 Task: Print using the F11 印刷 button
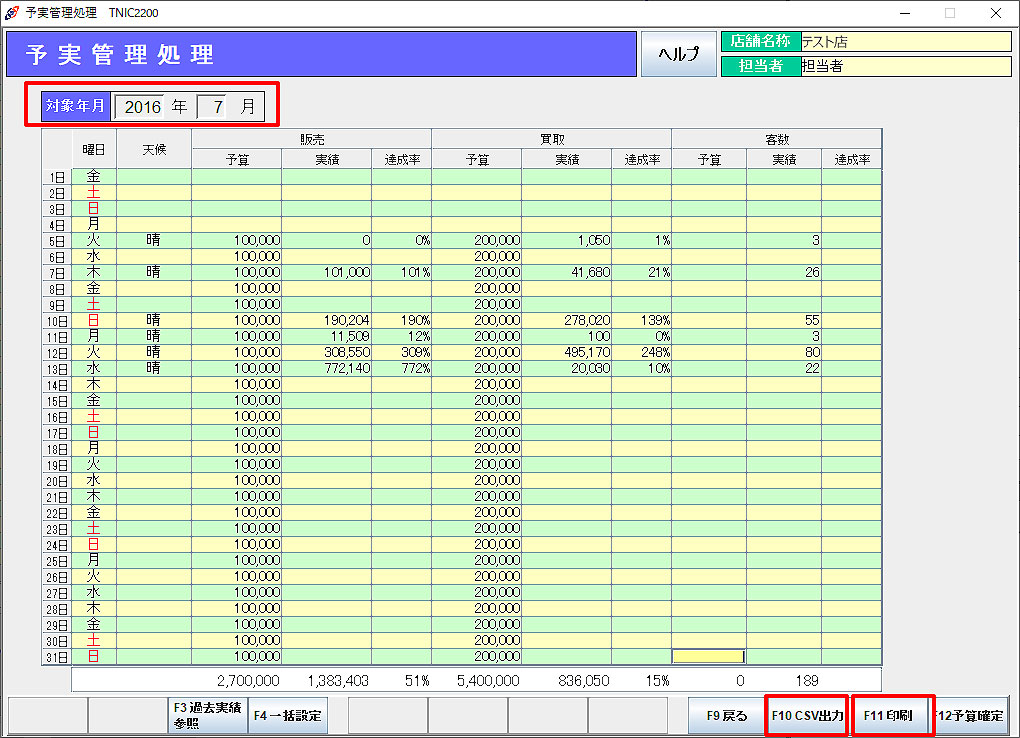[888, 716]
